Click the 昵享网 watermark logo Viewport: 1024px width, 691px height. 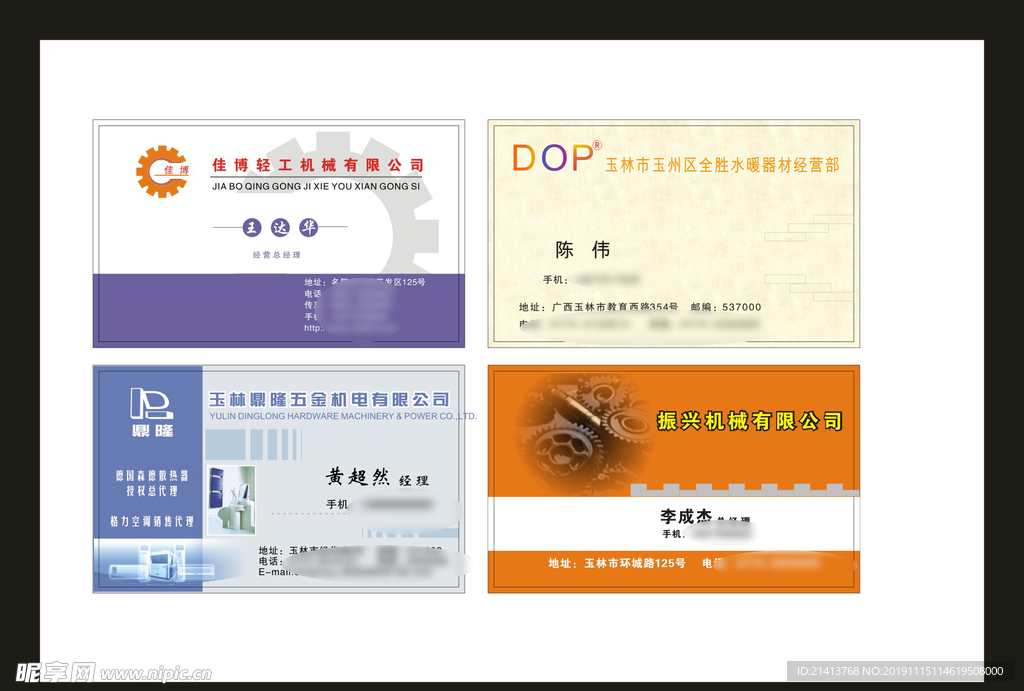click(x=55, y=672)
